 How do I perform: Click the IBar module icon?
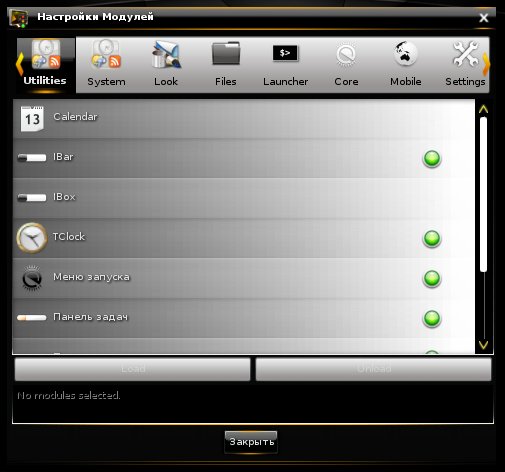32,158
